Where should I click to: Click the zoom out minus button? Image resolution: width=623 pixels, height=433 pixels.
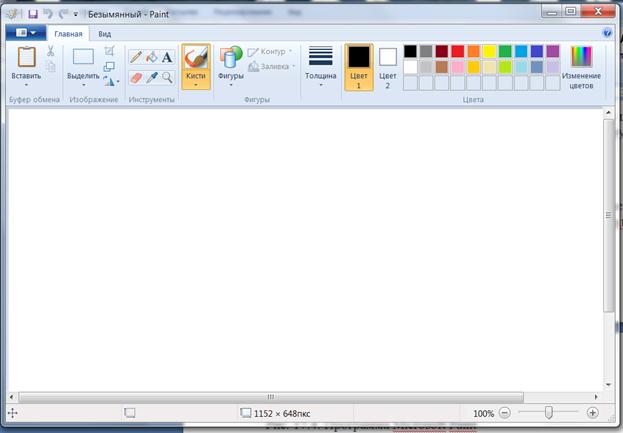point(505,413)
